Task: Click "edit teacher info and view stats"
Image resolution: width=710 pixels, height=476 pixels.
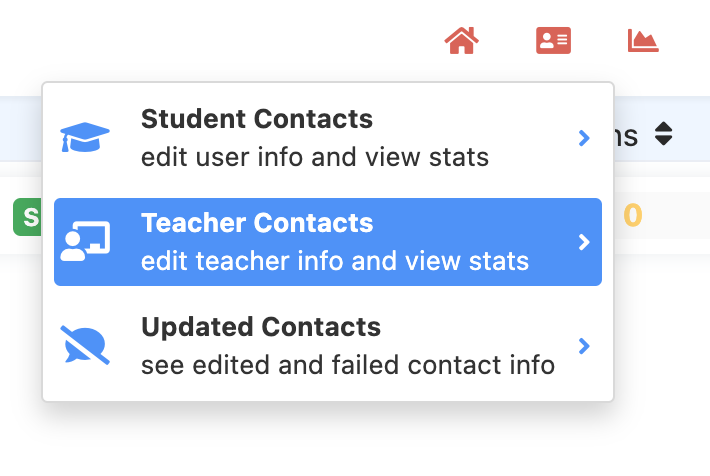Action: (x=335, y=262)
